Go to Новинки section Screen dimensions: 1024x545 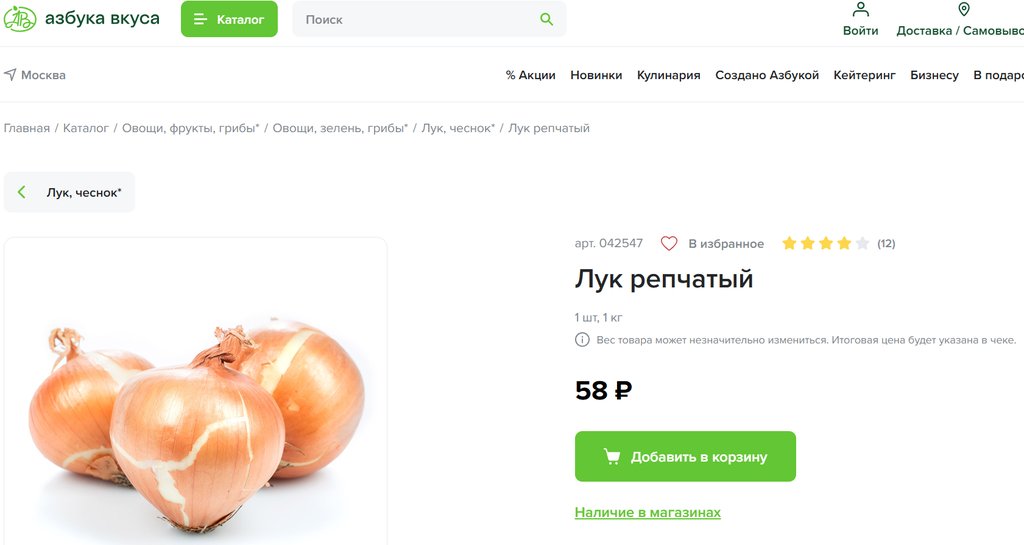596,75
